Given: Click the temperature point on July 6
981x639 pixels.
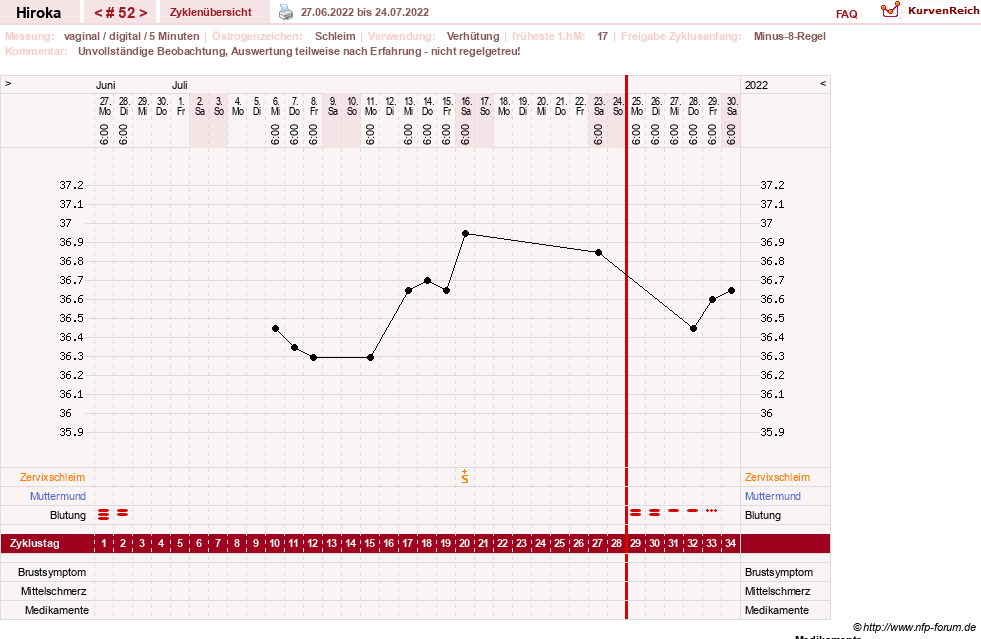Looking at the screenshot, I should 275,329.
